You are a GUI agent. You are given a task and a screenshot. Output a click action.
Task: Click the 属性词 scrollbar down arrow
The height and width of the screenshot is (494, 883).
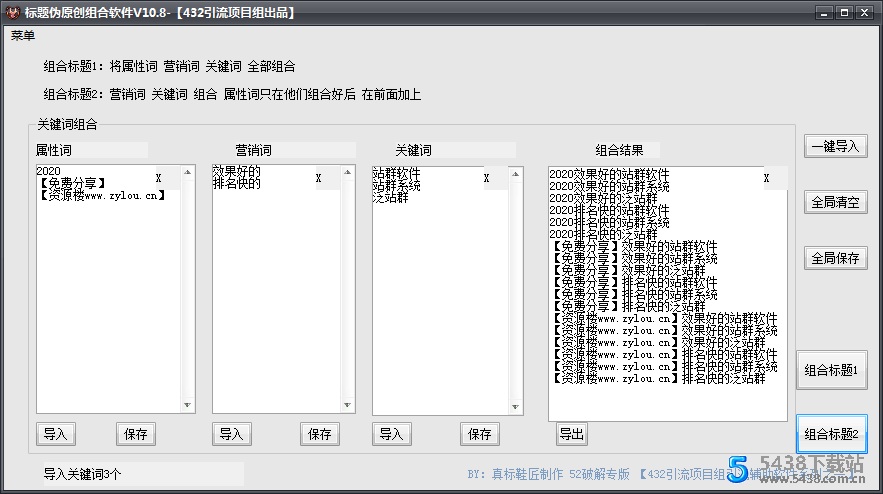click(188, 405)
